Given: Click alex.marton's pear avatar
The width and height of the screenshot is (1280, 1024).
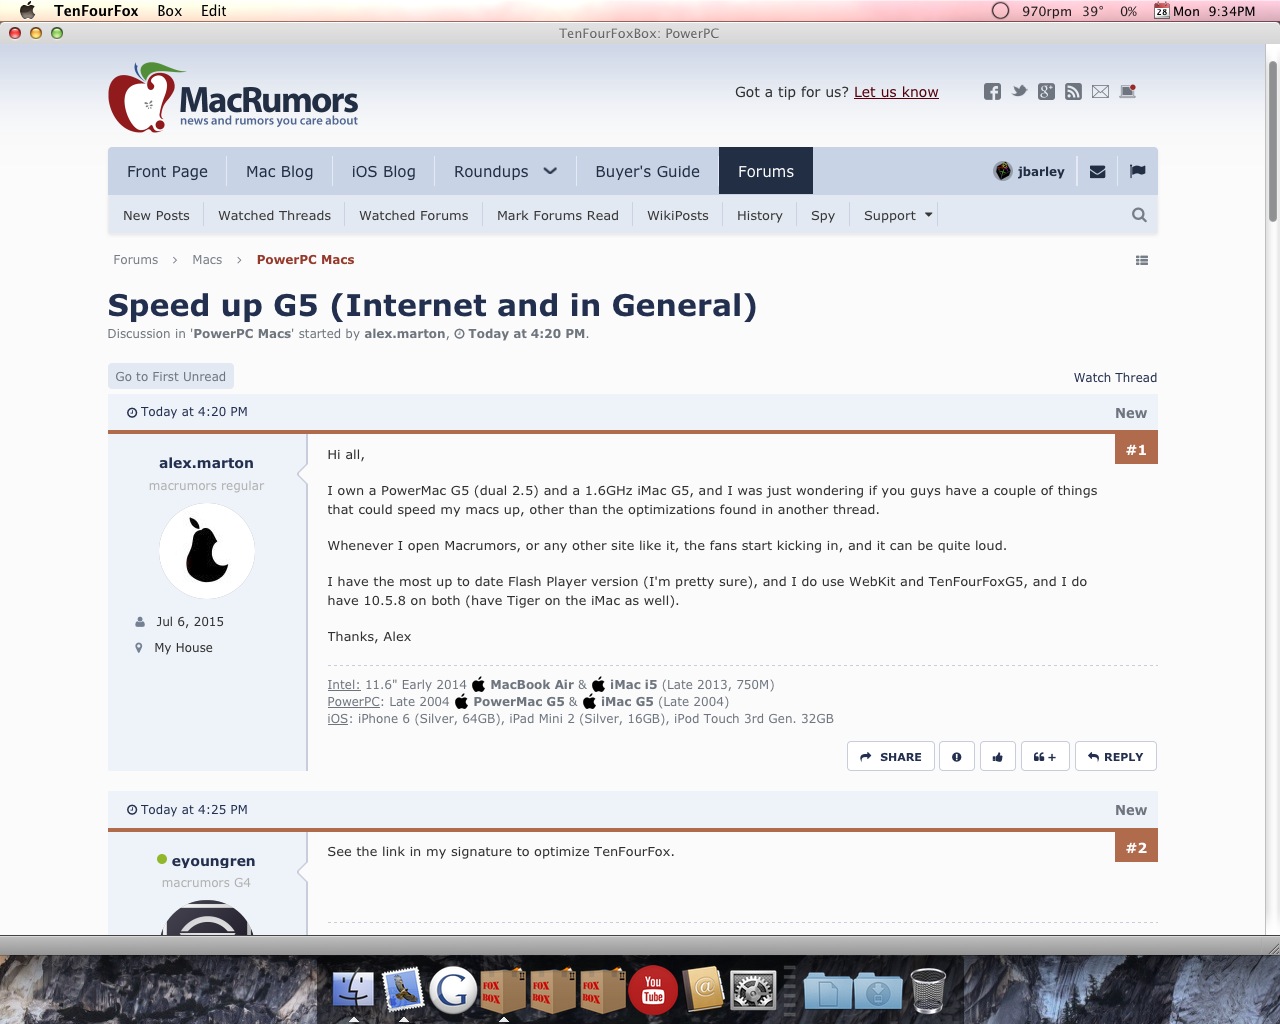Looking at the screenshot, I should point(207,551).
